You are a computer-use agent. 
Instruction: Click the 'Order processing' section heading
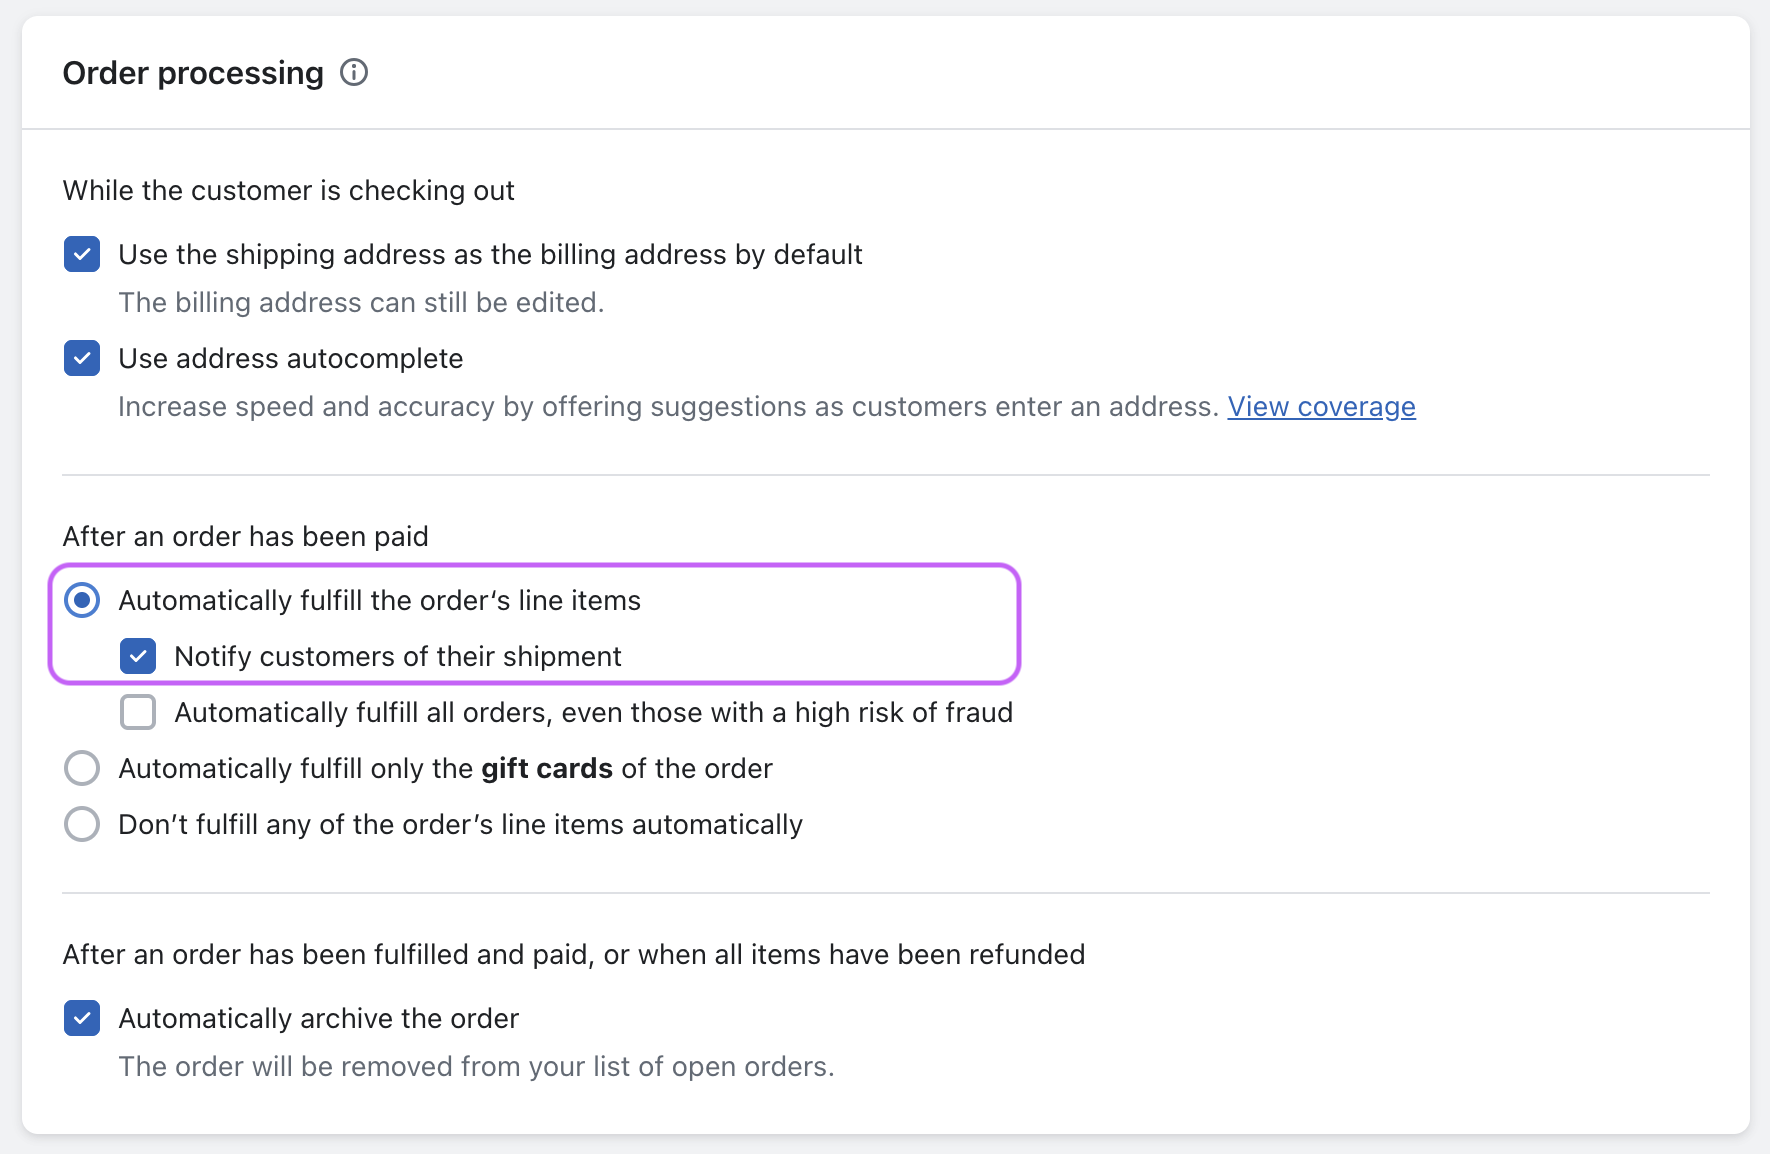pos(193,73)
